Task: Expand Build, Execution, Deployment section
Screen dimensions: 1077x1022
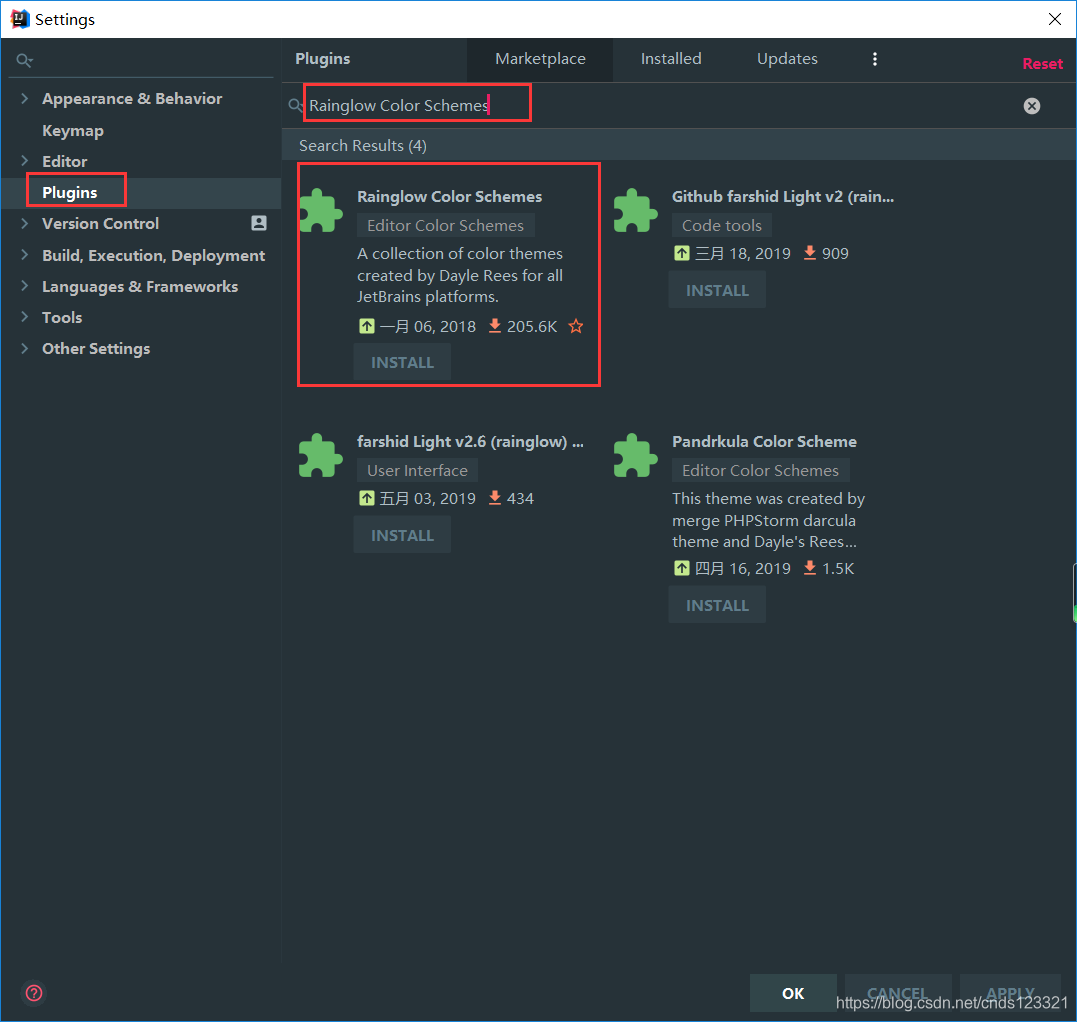Action: coord(25,255)
